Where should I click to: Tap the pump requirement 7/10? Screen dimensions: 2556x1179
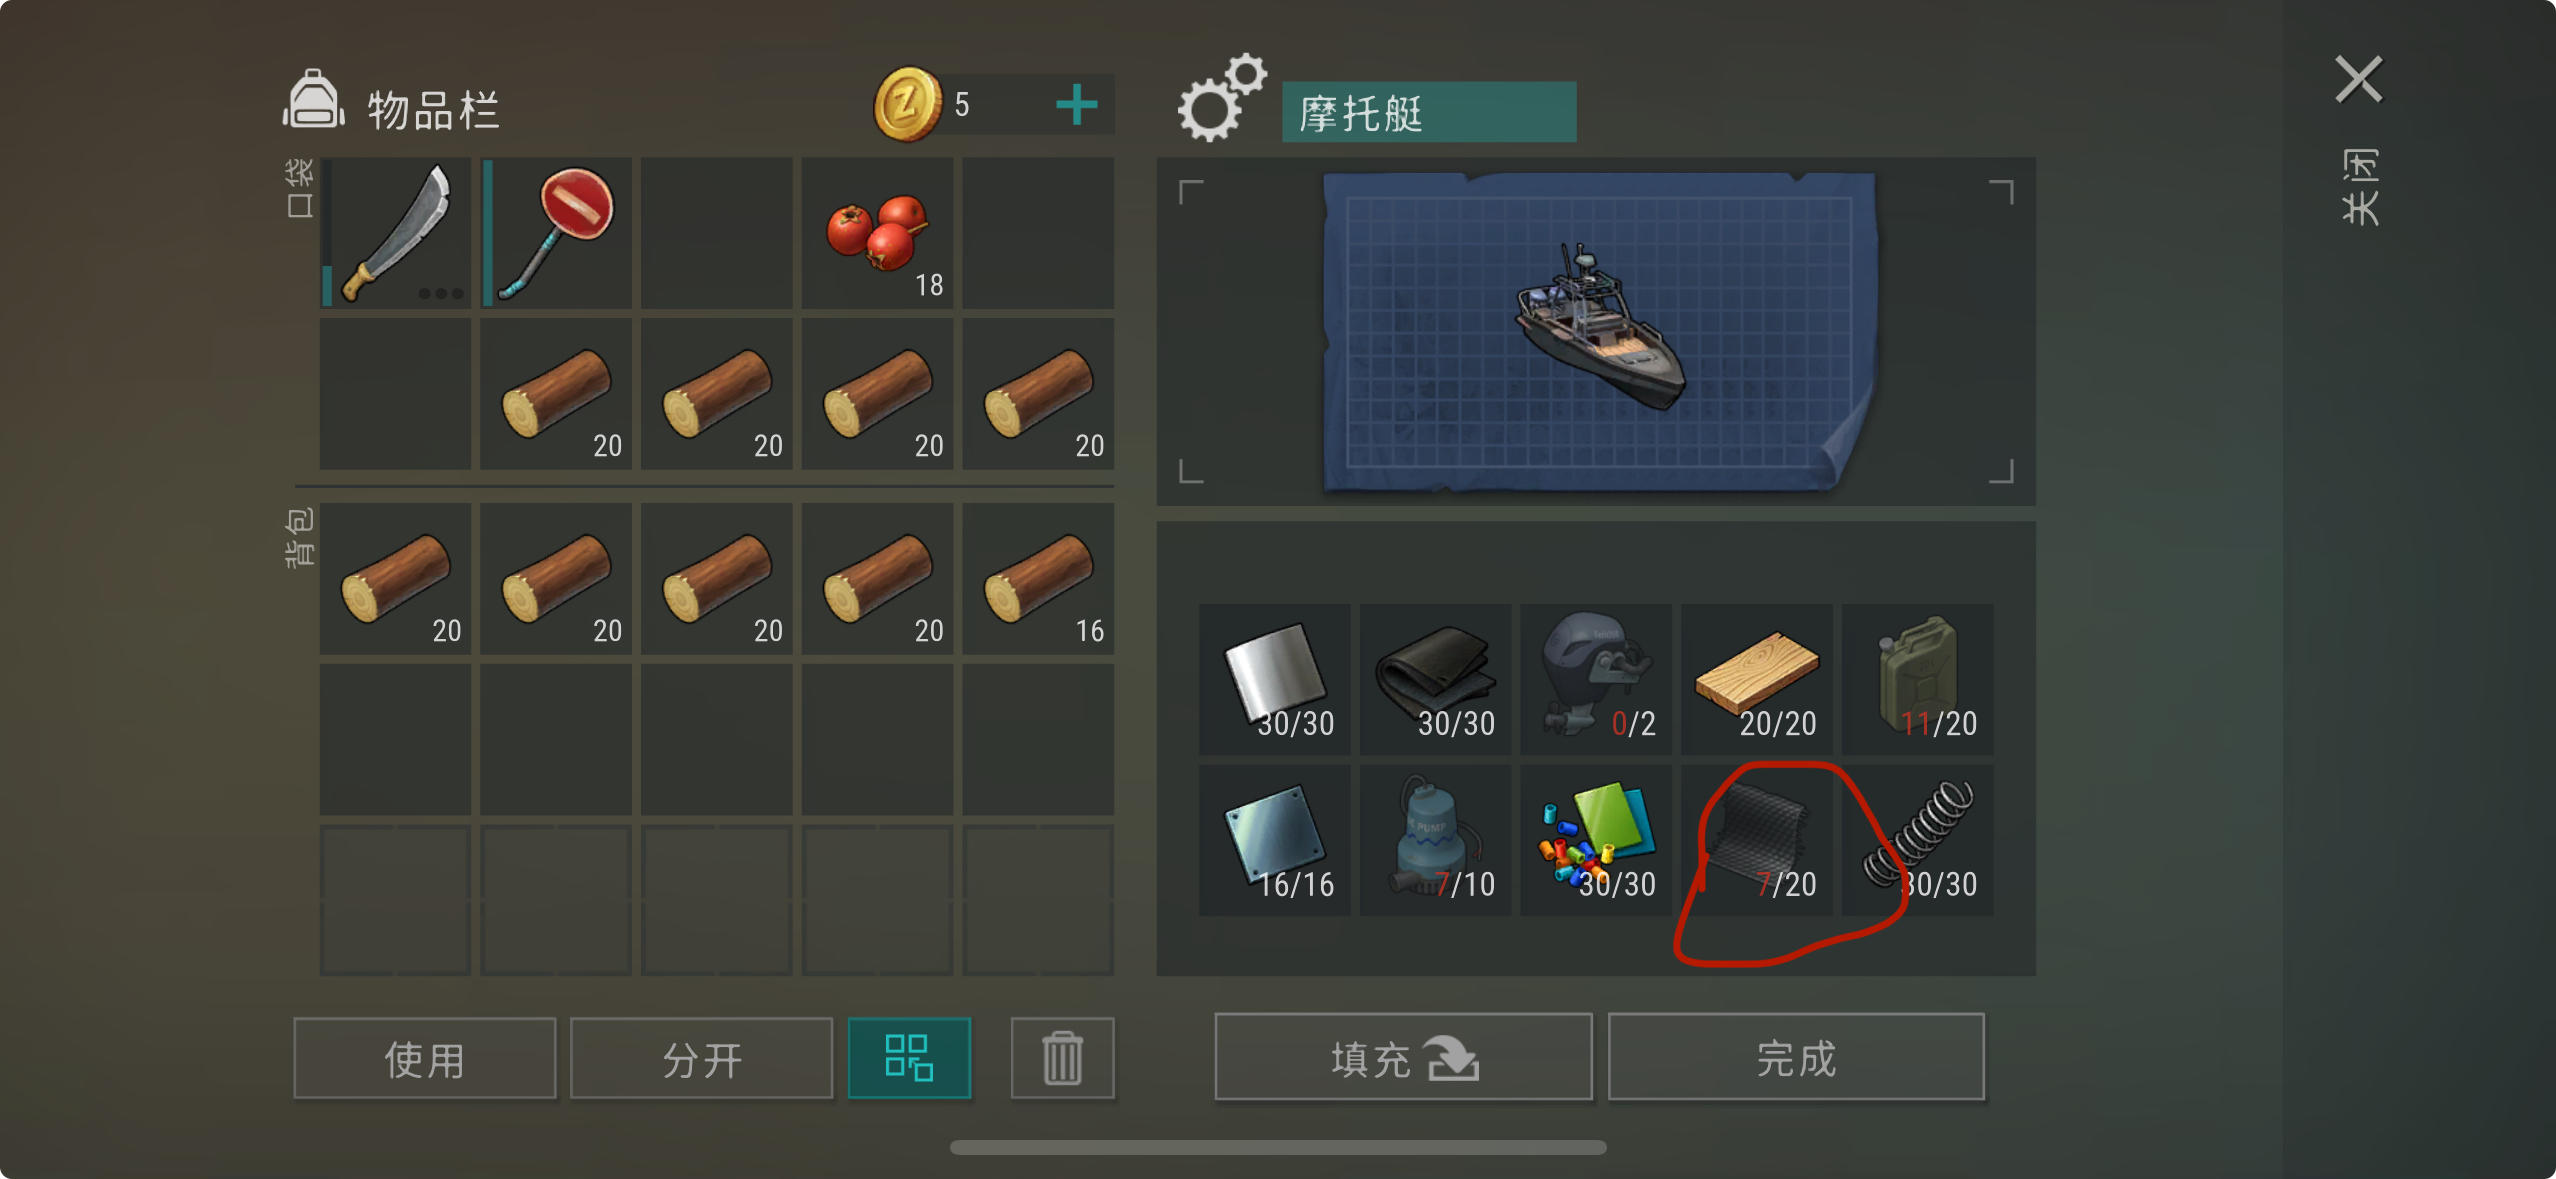1435,840
